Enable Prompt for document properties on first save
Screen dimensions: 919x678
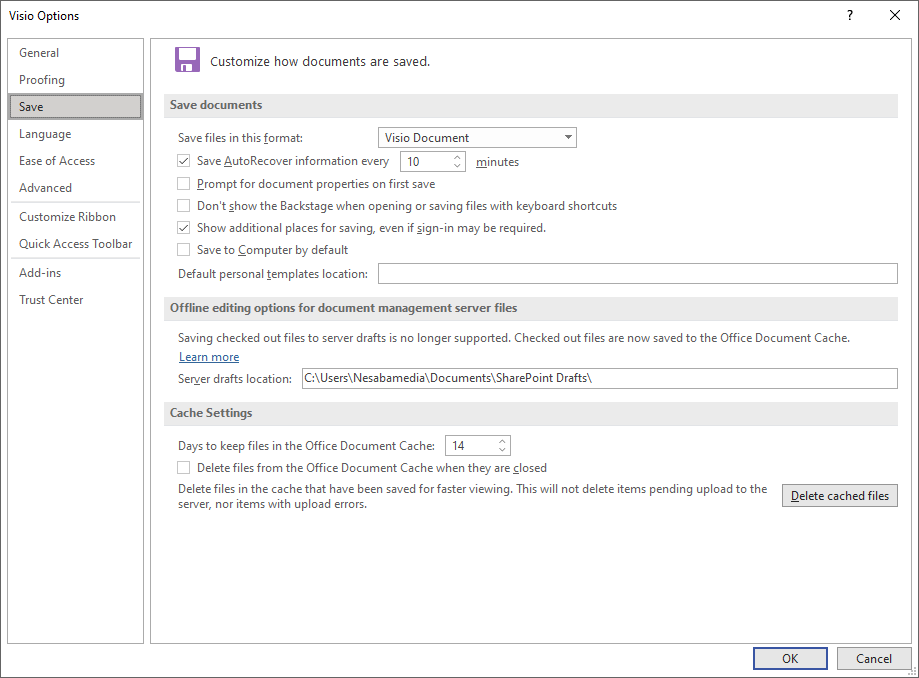(184, 184)
